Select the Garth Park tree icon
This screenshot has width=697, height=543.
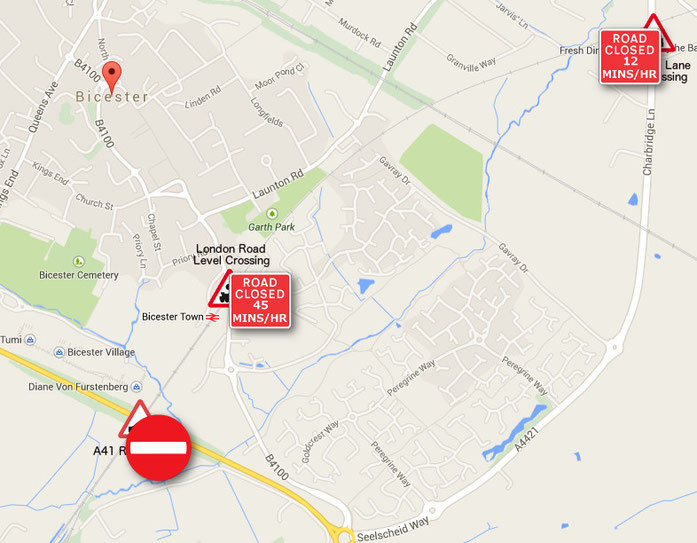[x=272, y=214]
